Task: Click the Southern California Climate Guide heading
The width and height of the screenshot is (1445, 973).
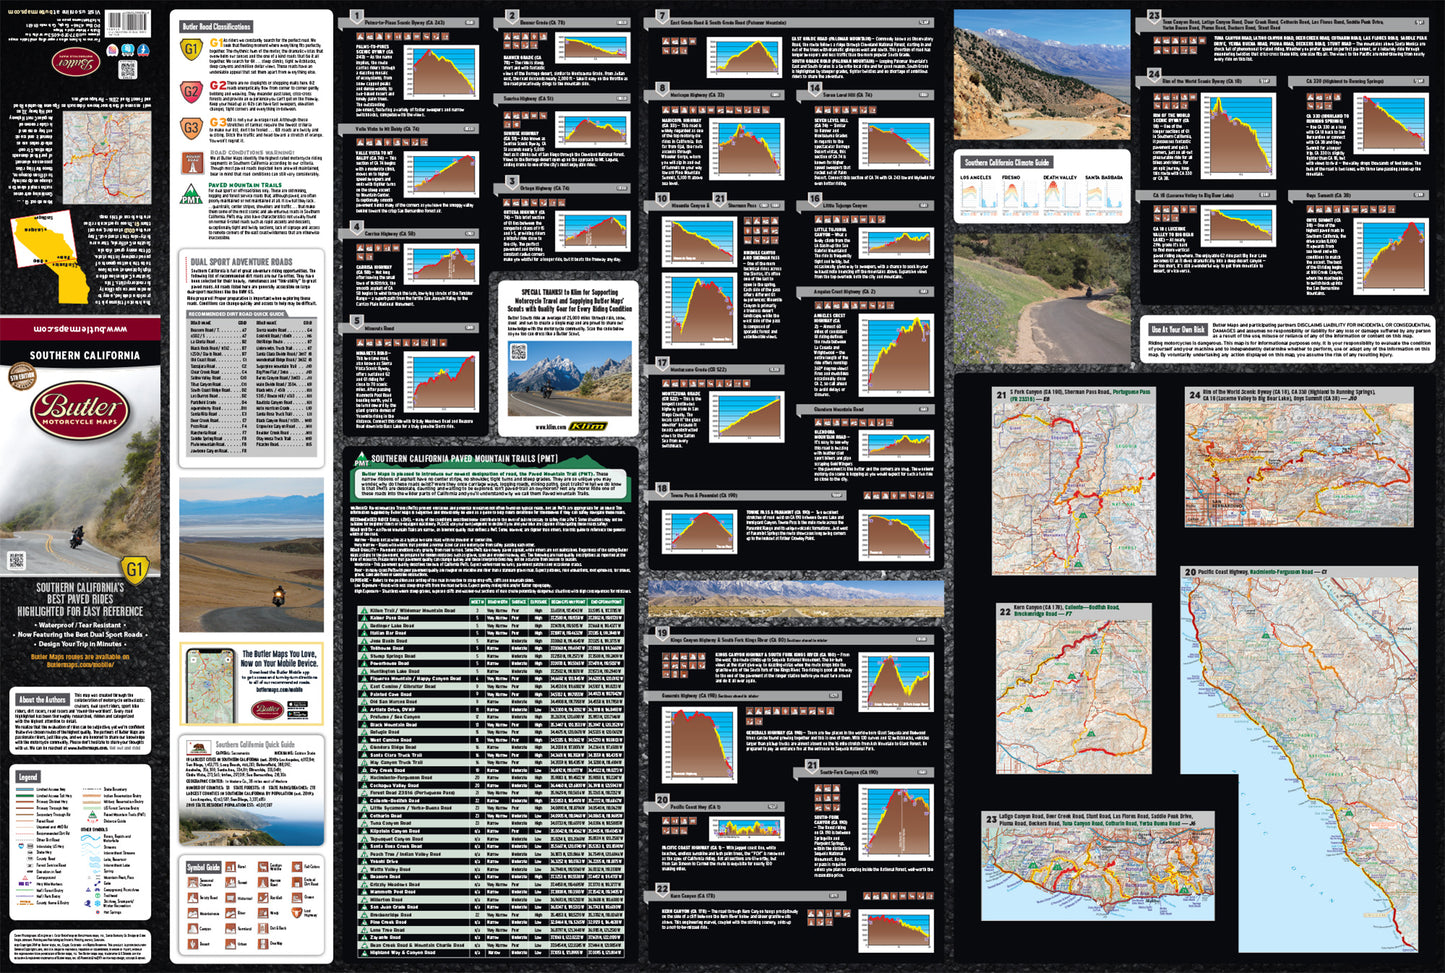Action: (x=1007, y=161)
